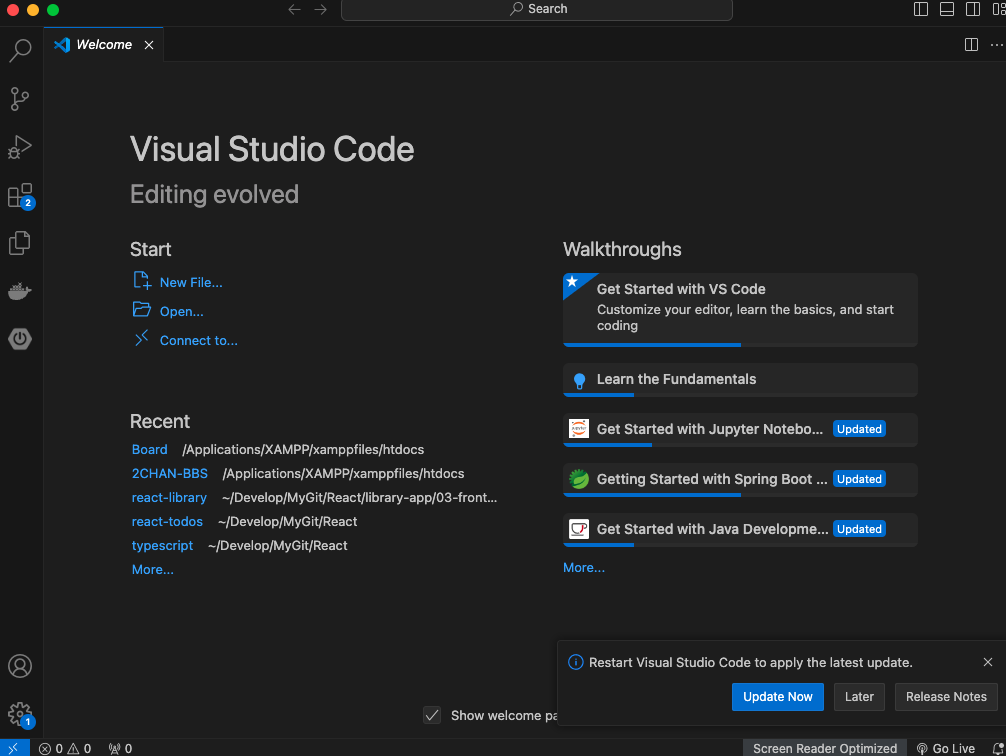Image resolution: width=1006 pixels, height=756 pixels.
Task: Click the Later button
Action: pos(859,697)
